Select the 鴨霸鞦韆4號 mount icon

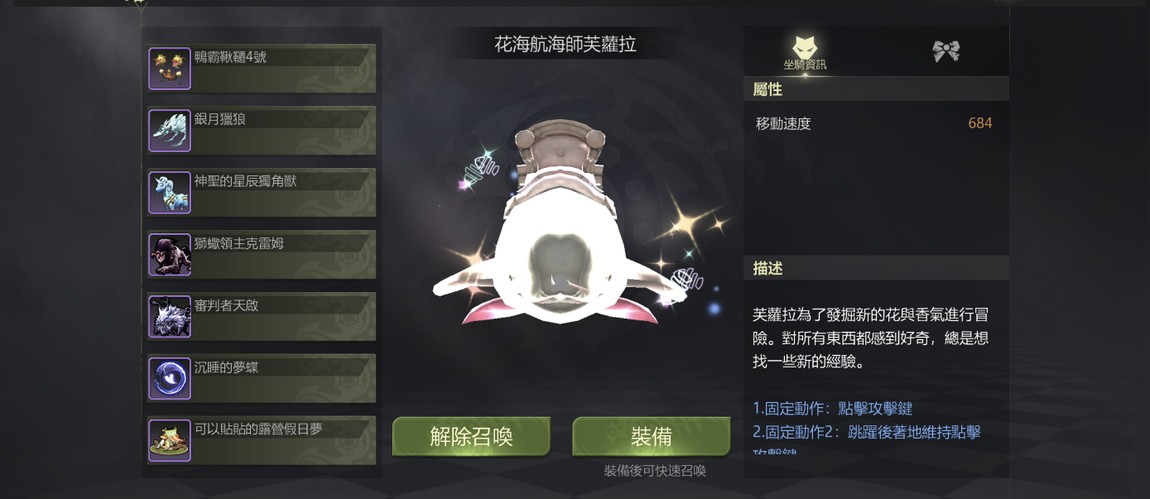pos(169,68)
